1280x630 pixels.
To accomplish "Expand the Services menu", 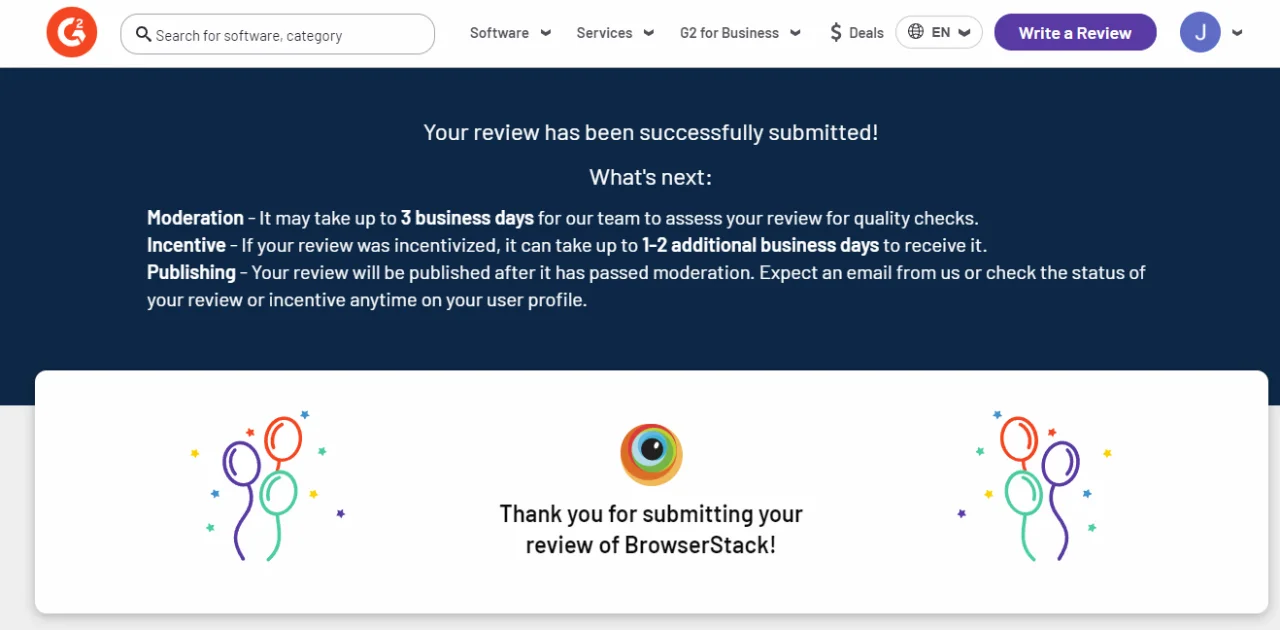I will [615, 33].
